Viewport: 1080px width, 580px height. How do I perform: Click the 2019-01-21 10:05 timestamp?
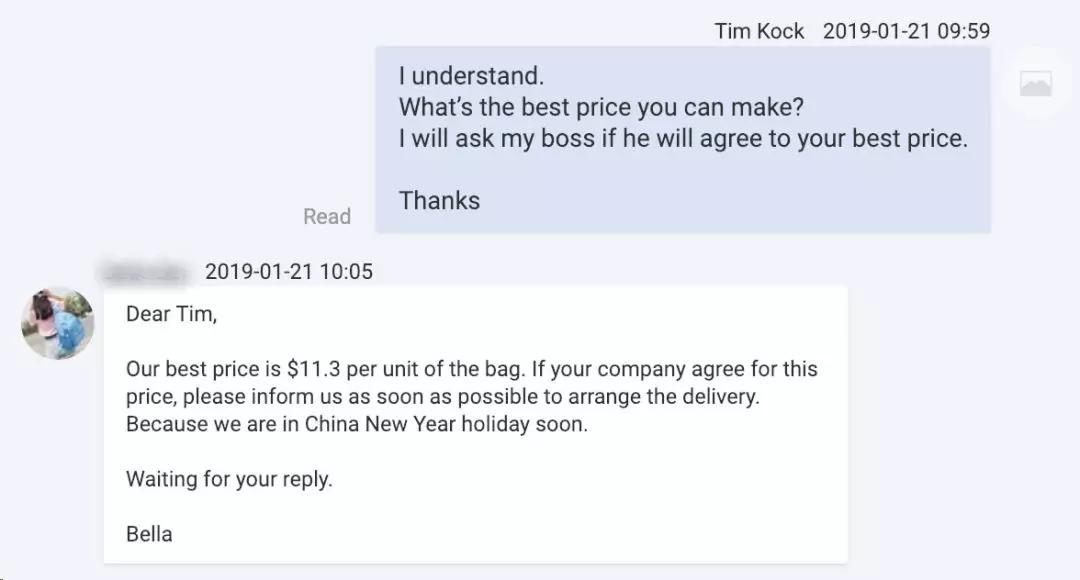coord(288,271)
